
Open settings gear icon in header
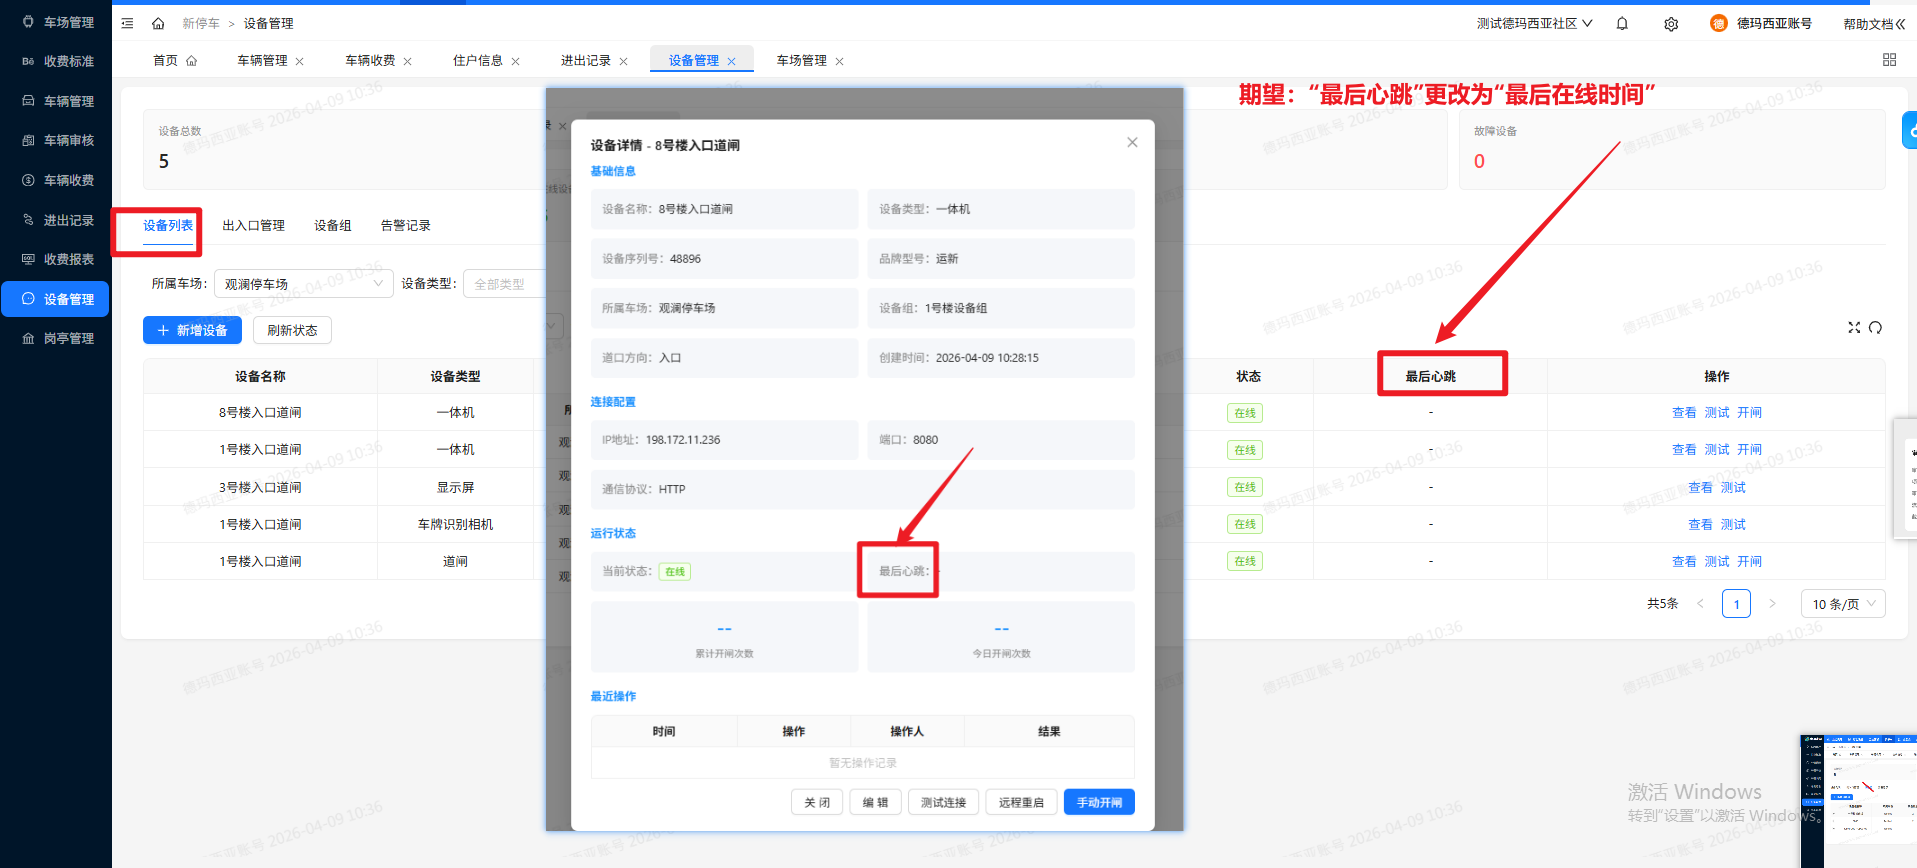[1671, 24]
